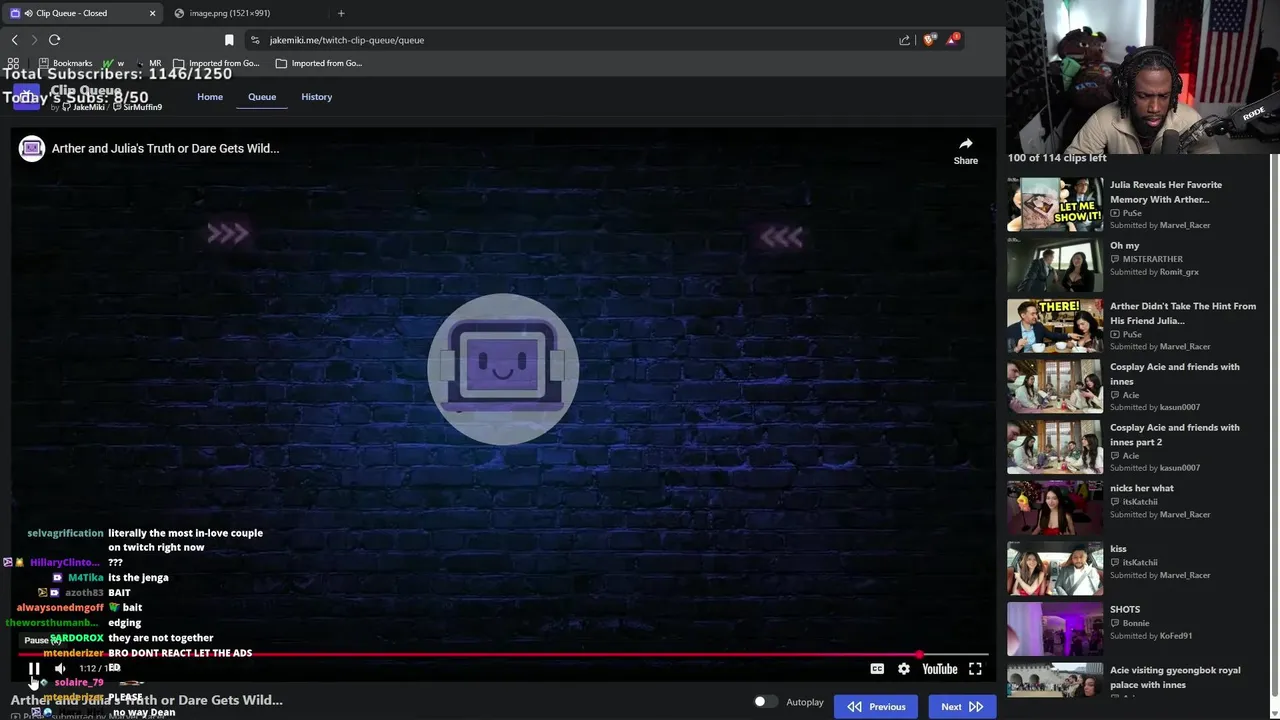Click submitter name KoFed91
The width and height of the screenshot is (1280, 720).
click(1176, 636)
